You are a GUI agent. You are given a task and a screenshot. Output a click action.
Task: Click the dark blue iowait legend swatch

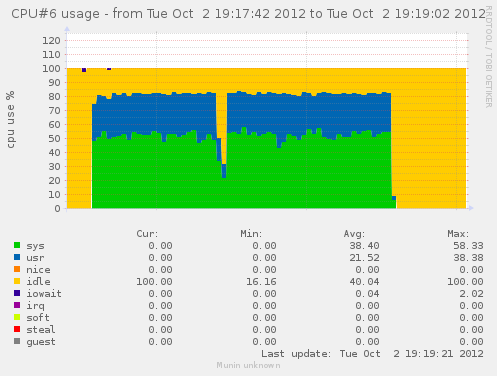[17, 293]
